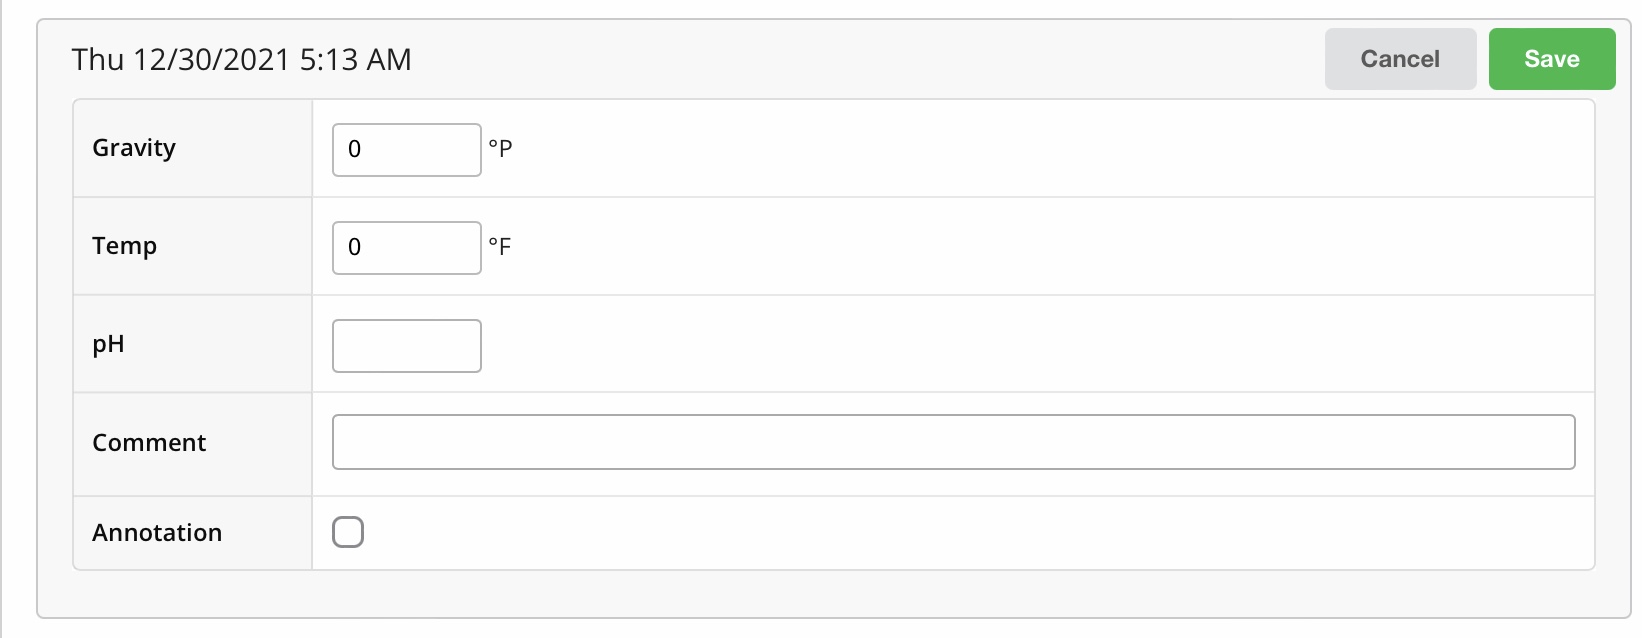Screen dimensions: 1642x638
Task: Click the Annotation row label
Action: point(157,533)
